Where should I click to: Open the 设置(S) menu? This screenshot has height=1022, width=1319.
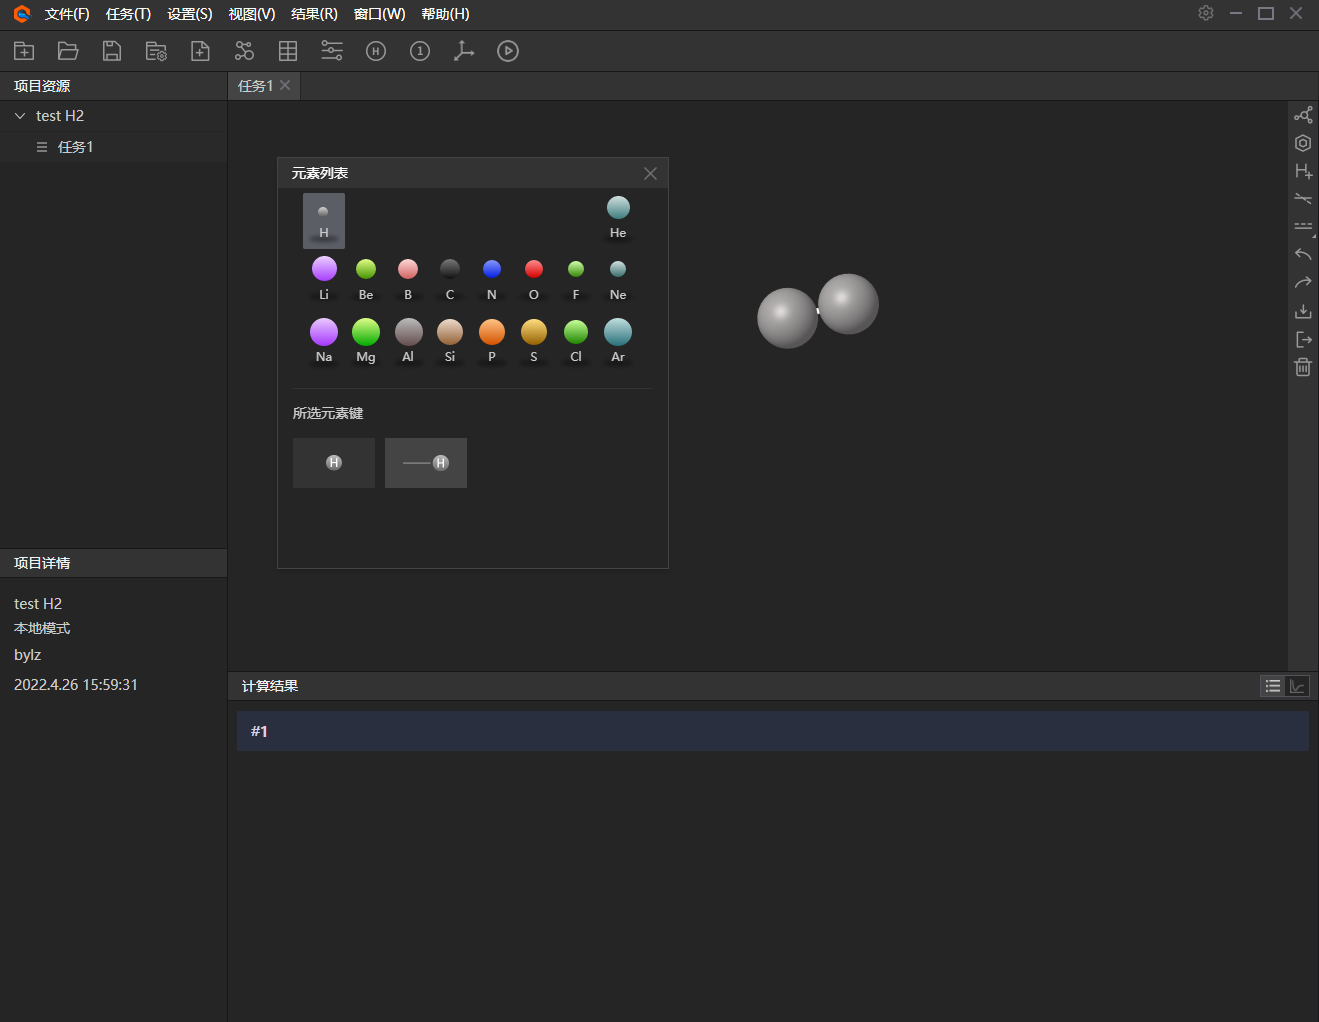[190, 14]
